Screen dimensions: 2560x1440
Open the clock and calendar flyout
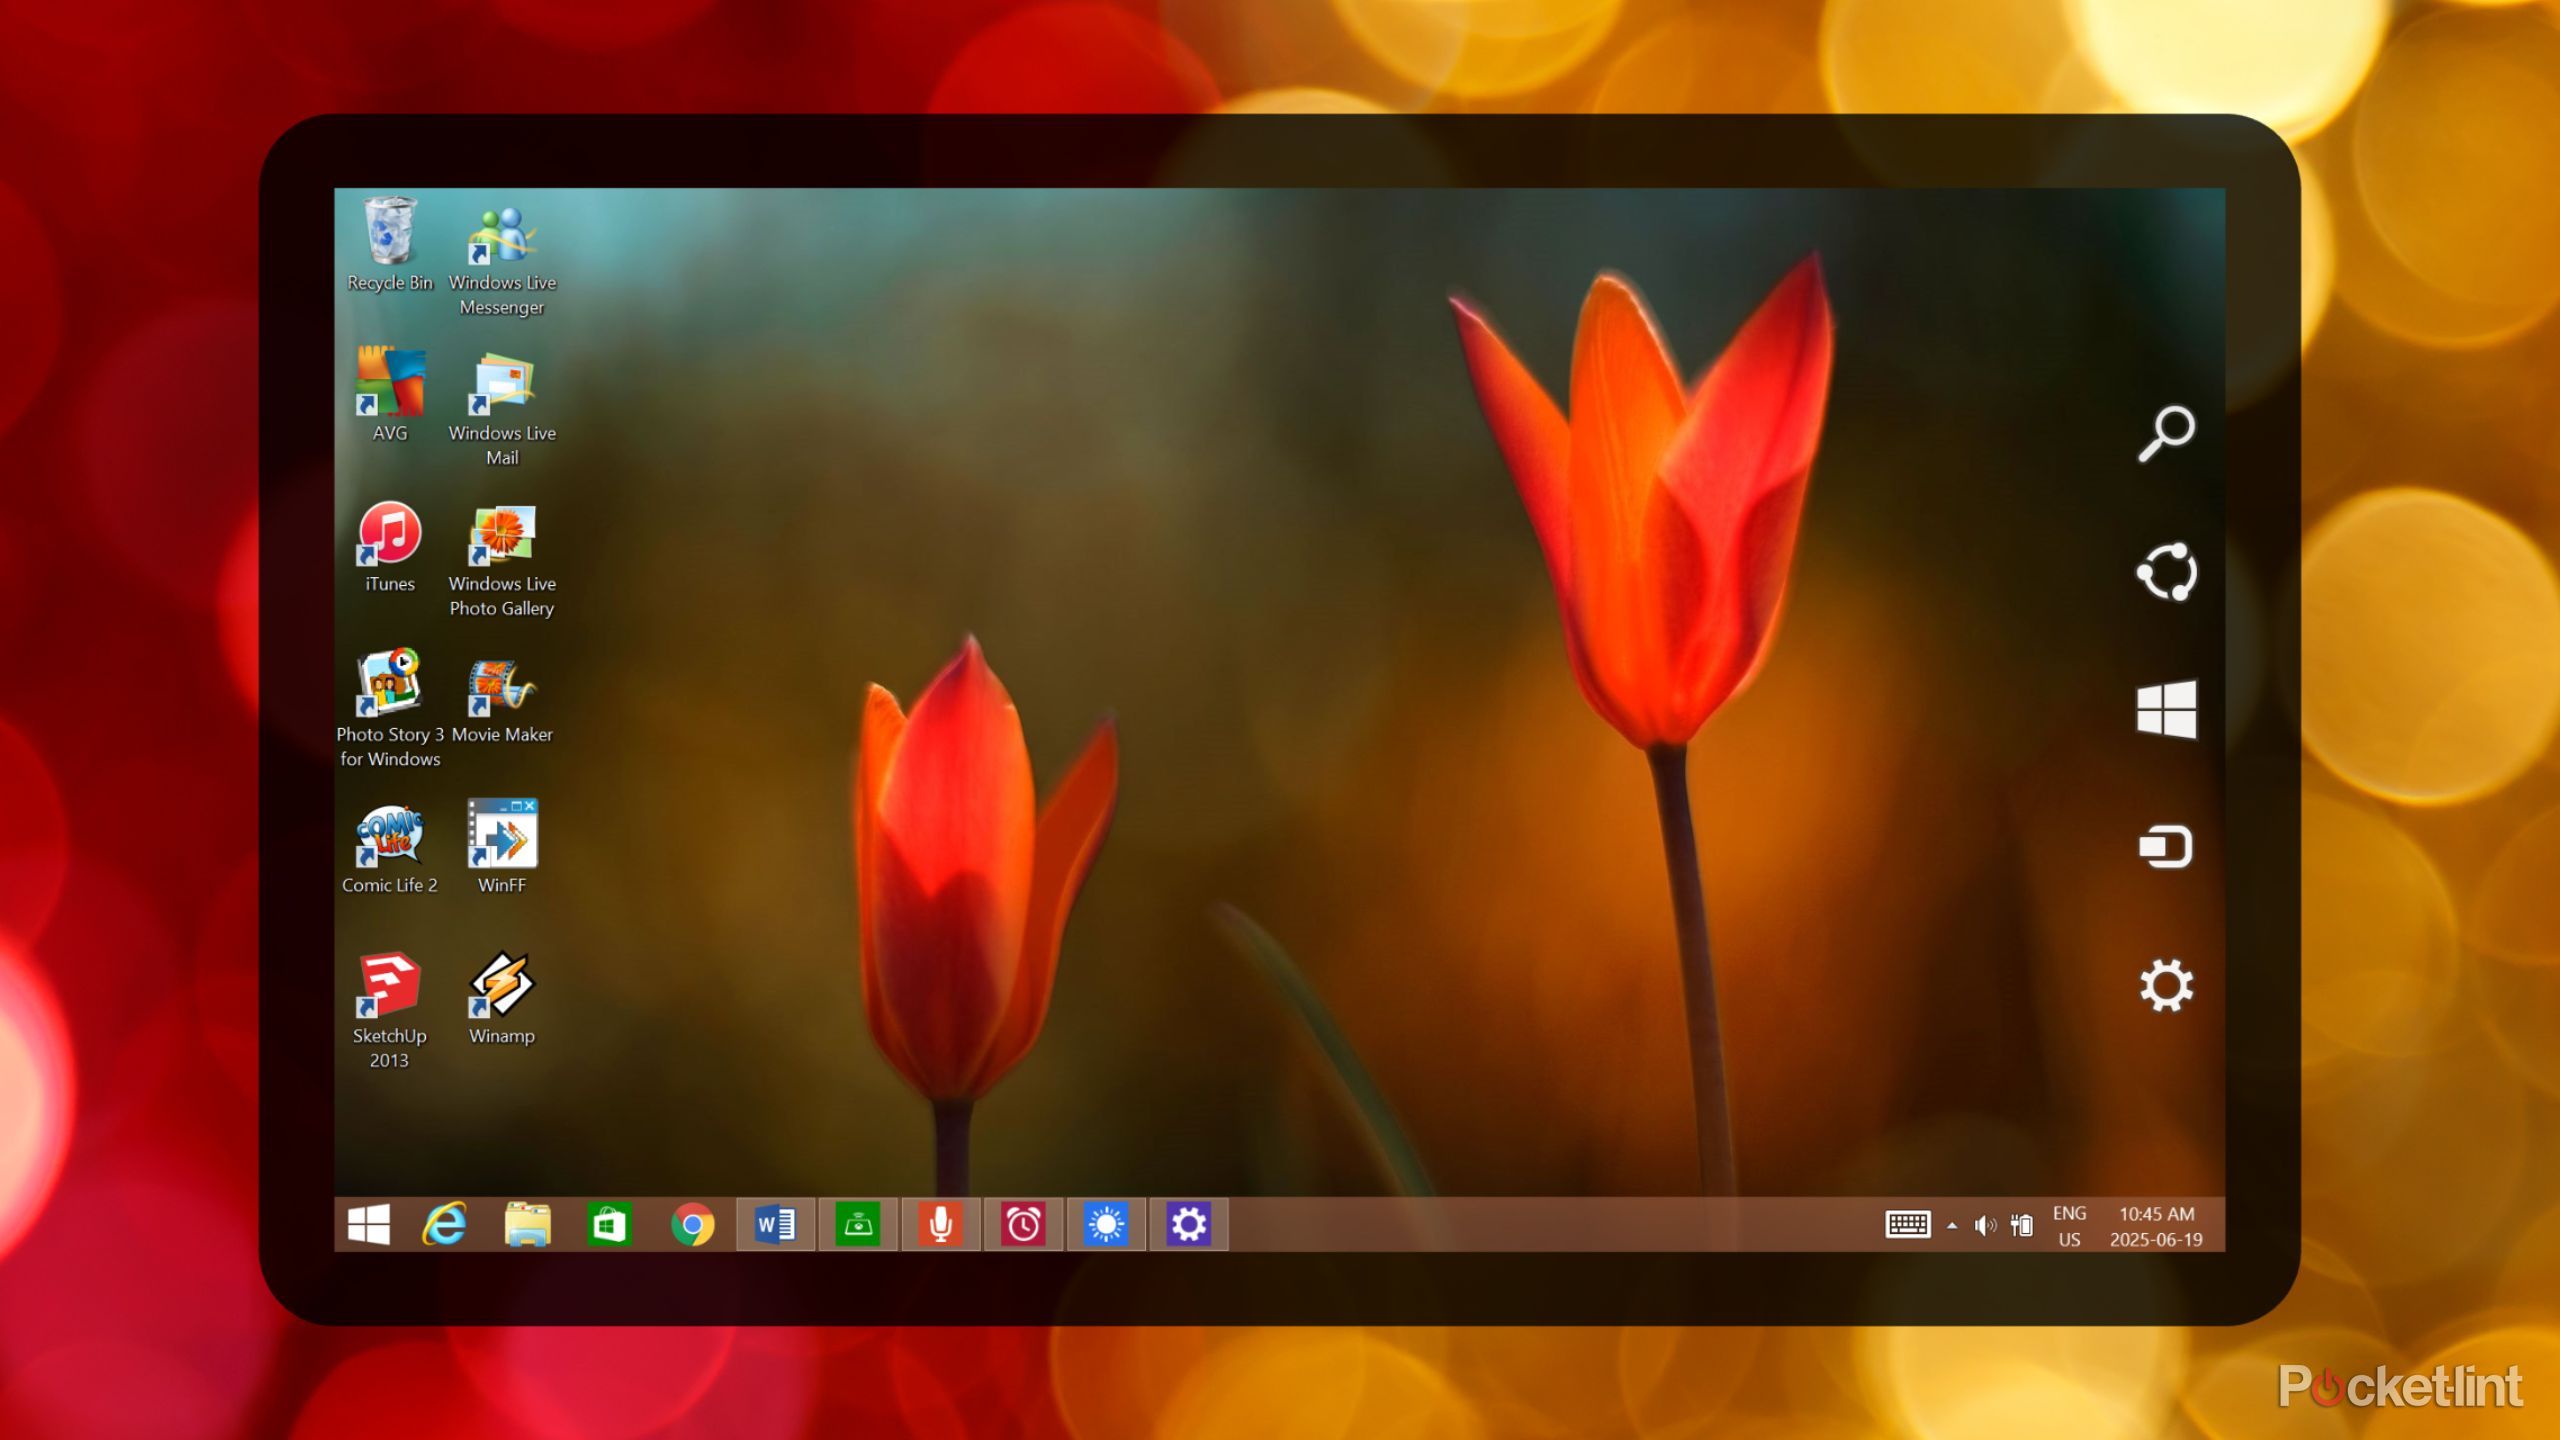[2152, 1224]
